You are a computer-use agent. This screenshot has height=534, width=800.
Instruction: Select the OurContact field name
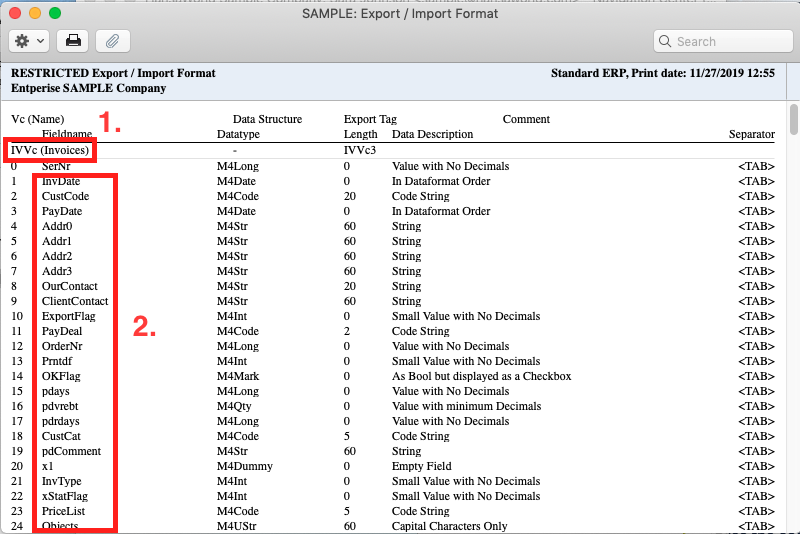[x=70, y=286]
